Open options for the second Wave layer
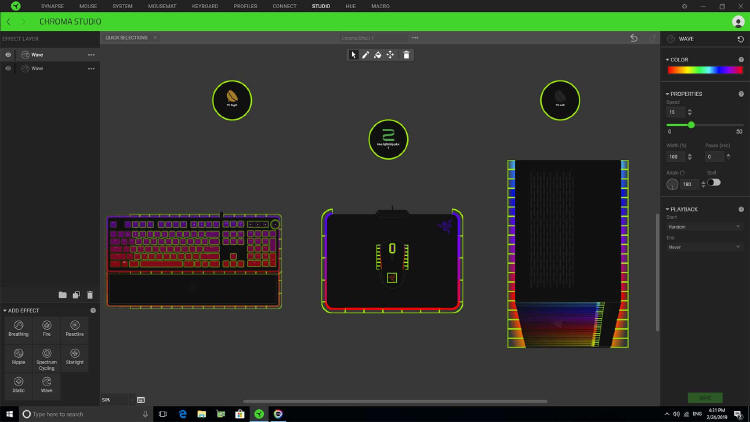Image resolution: width=750 pixels, height=422 pixels. [x=91, y=69]
